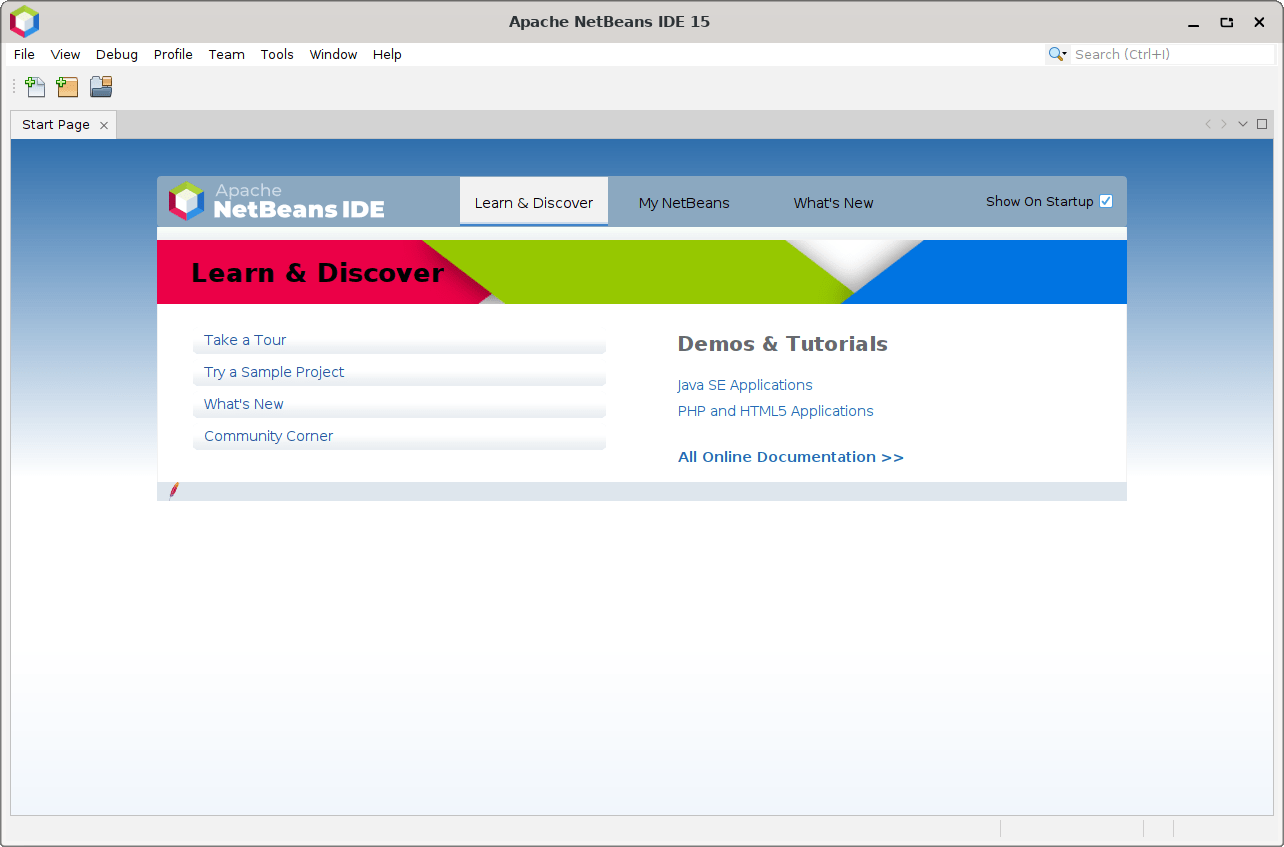1284x847 pixels.
Task: Minimize the NetBeans window
Action: [1193, 22]
